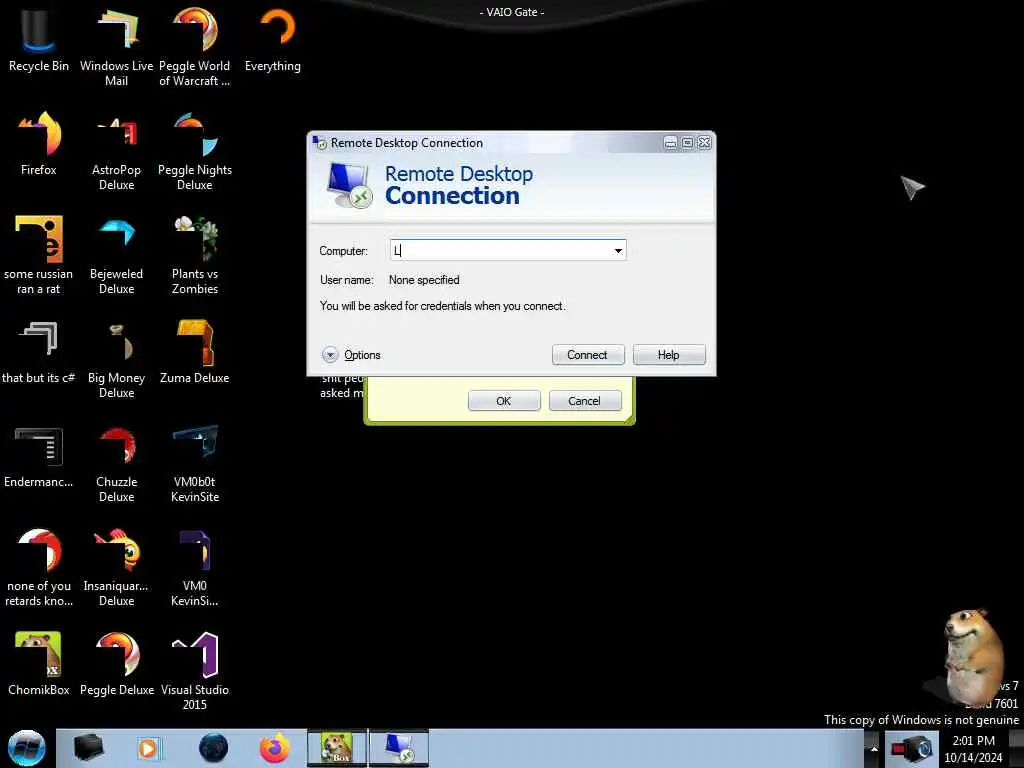1024x768 pixels.
Task: Close the Remote Desktop Connection window
Action: (704, 142)
